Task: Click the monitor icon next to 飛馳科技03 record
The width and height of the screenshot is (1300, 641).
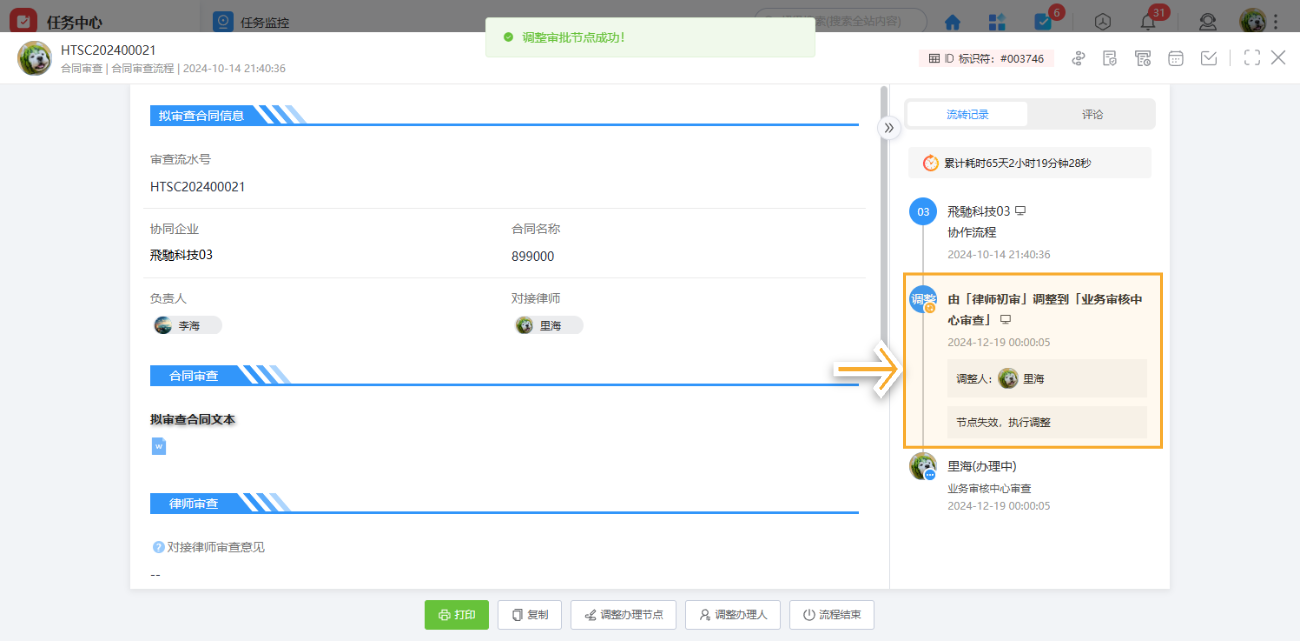Action: [x=1021, y=211]
